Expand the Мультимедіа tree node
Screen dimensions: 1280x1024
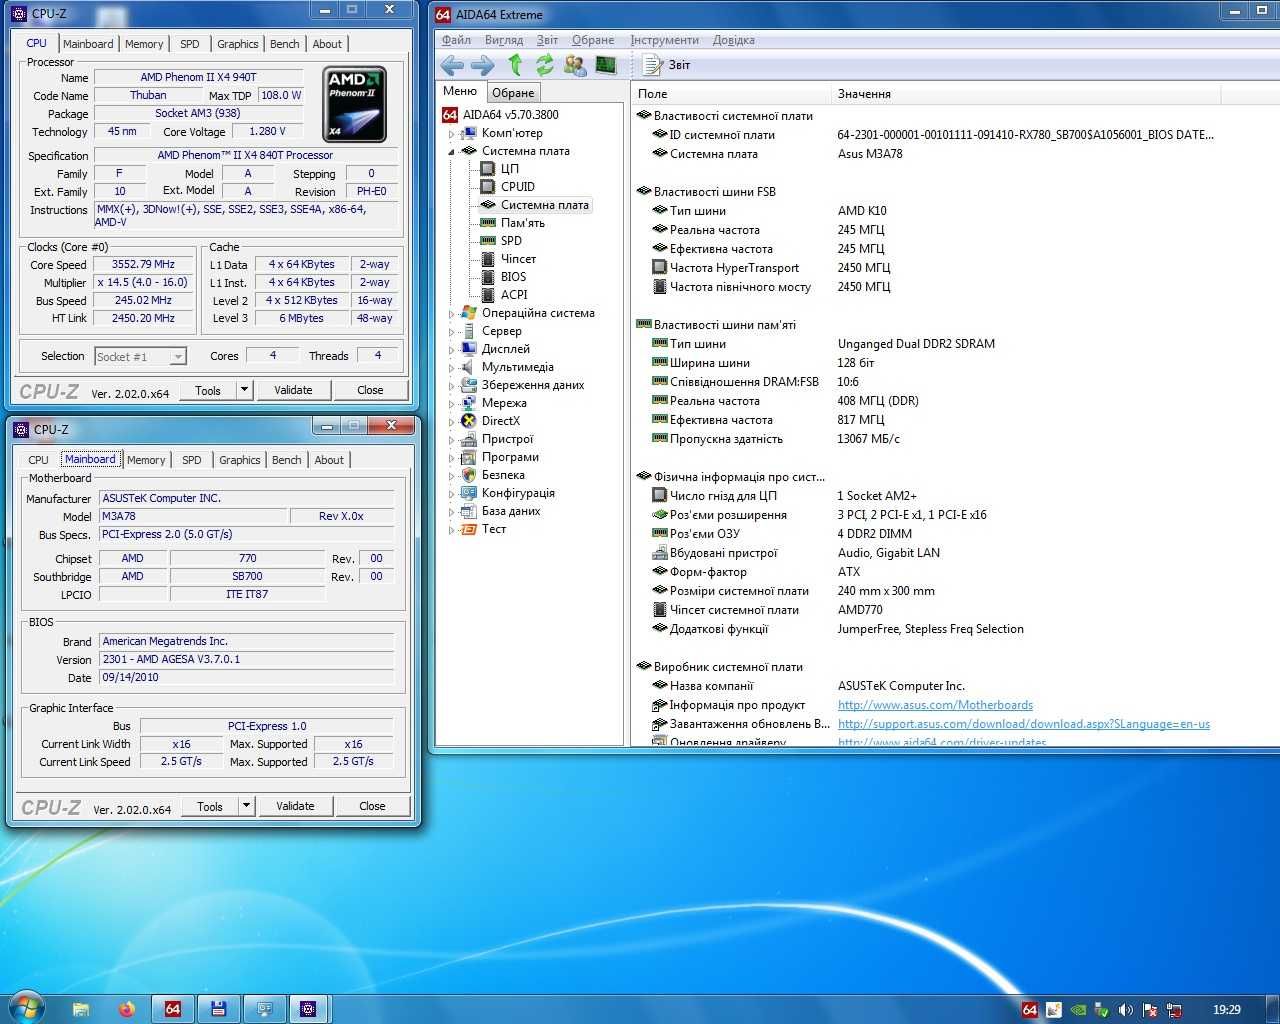click(451, 367)
